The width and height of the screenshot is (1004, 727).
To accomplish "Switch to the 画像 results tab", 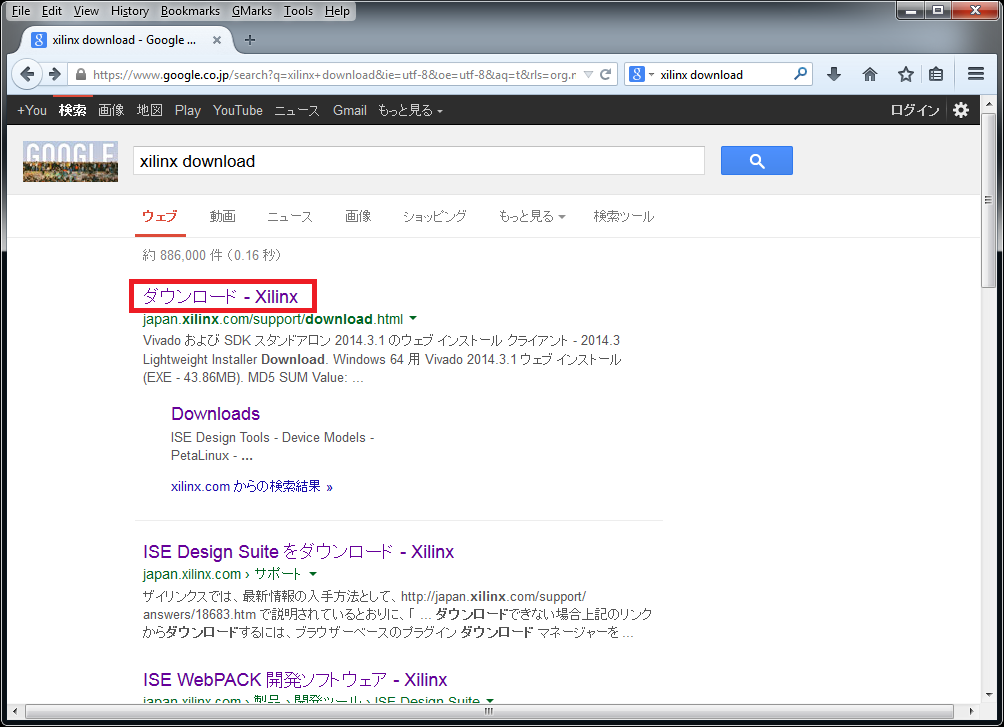I will (358, 216).
